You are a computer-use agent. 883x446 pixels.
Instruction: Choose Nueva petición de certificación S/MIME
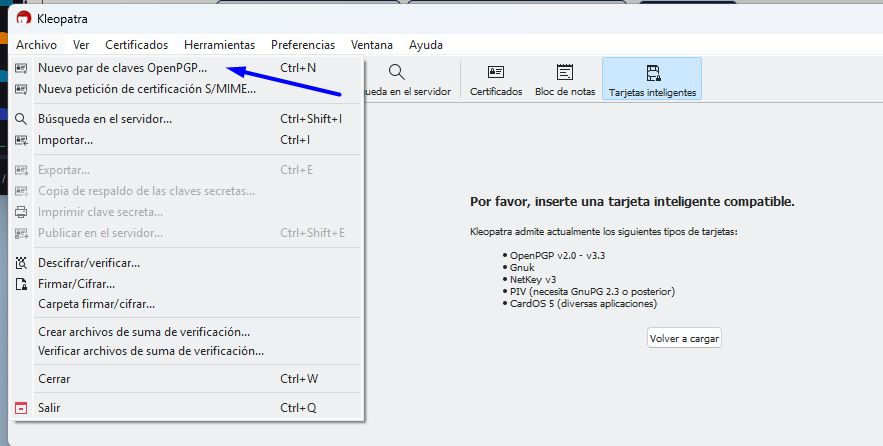point(186,89)
